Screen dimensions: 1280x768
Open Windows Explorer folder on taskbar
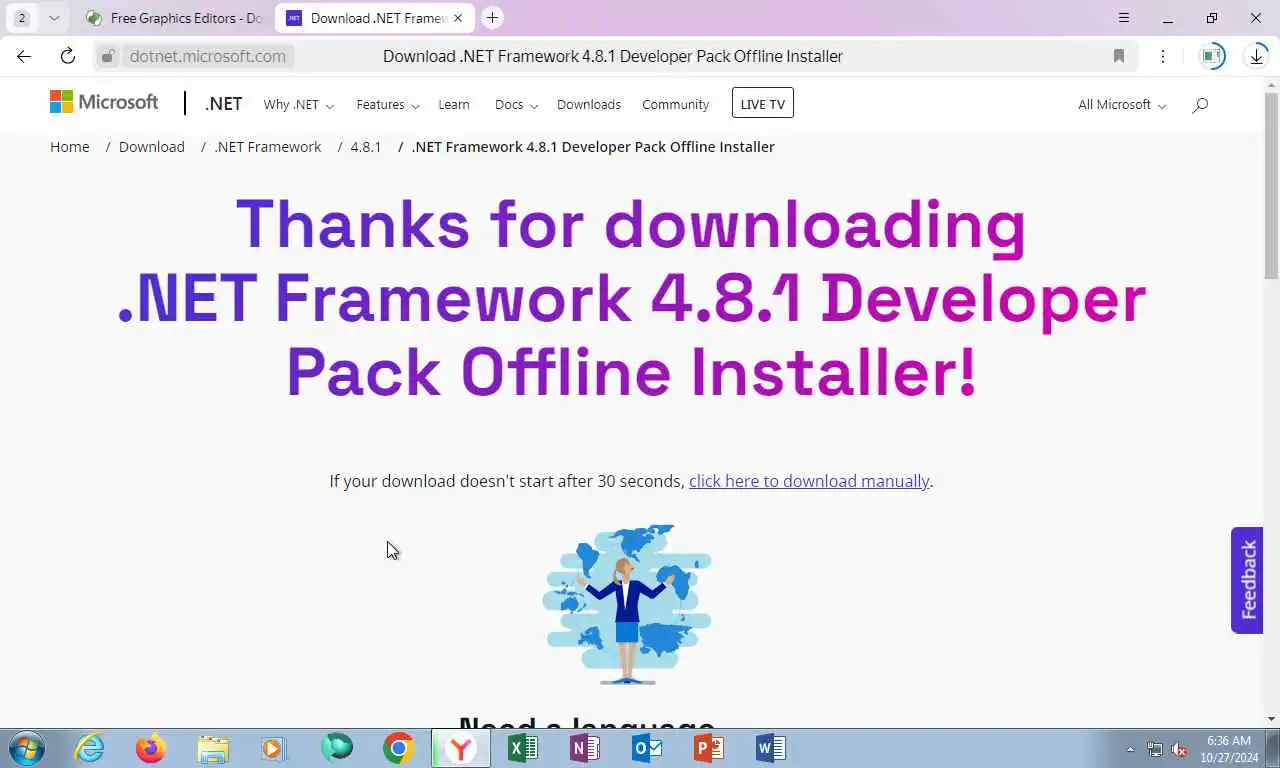(x=213, y=748)
